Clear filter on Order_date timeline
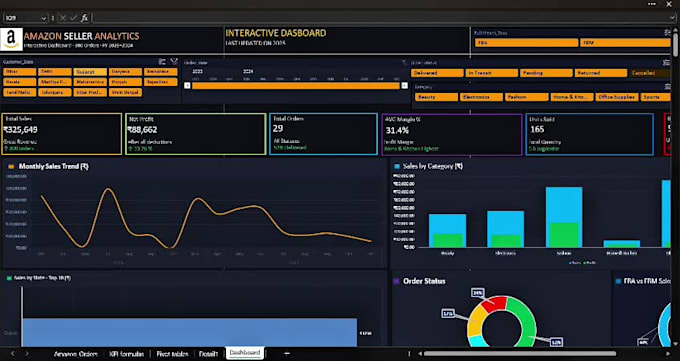Screen dimensions: 680x361 click(x=404, y=63)
